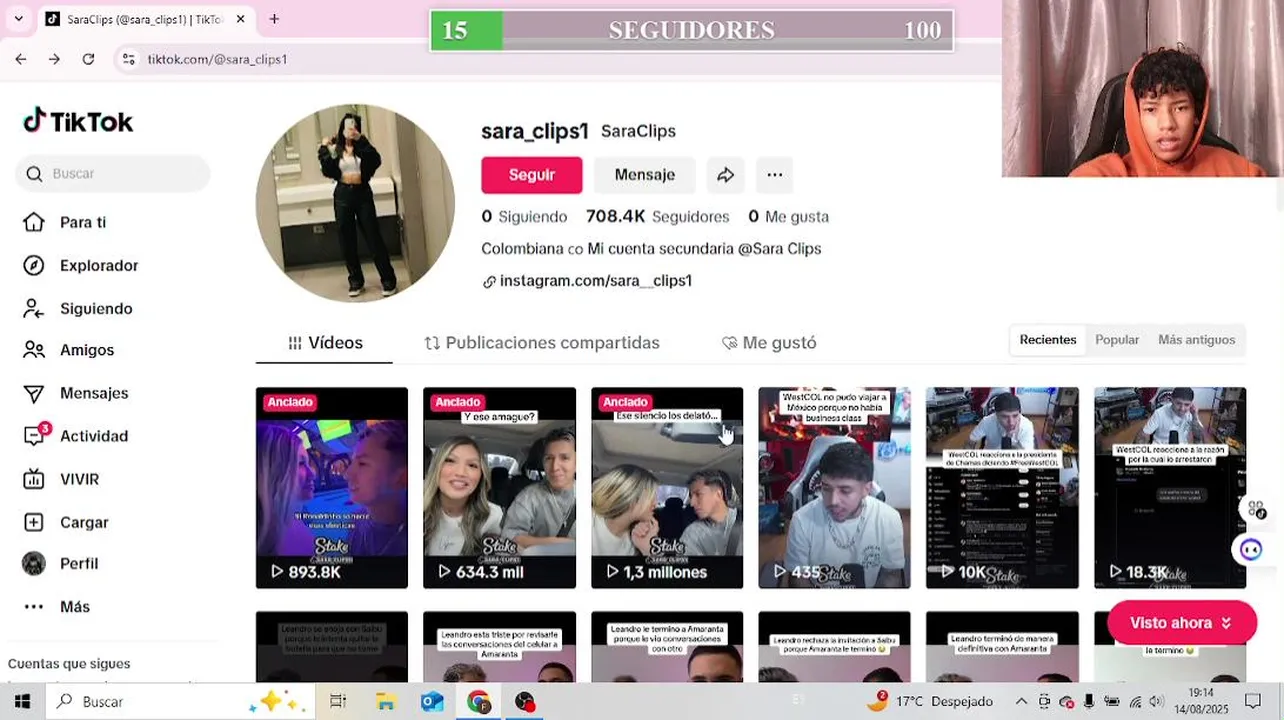Switch to the Me gustó tab
The image size is (1284, 720).
pos(769,343)
